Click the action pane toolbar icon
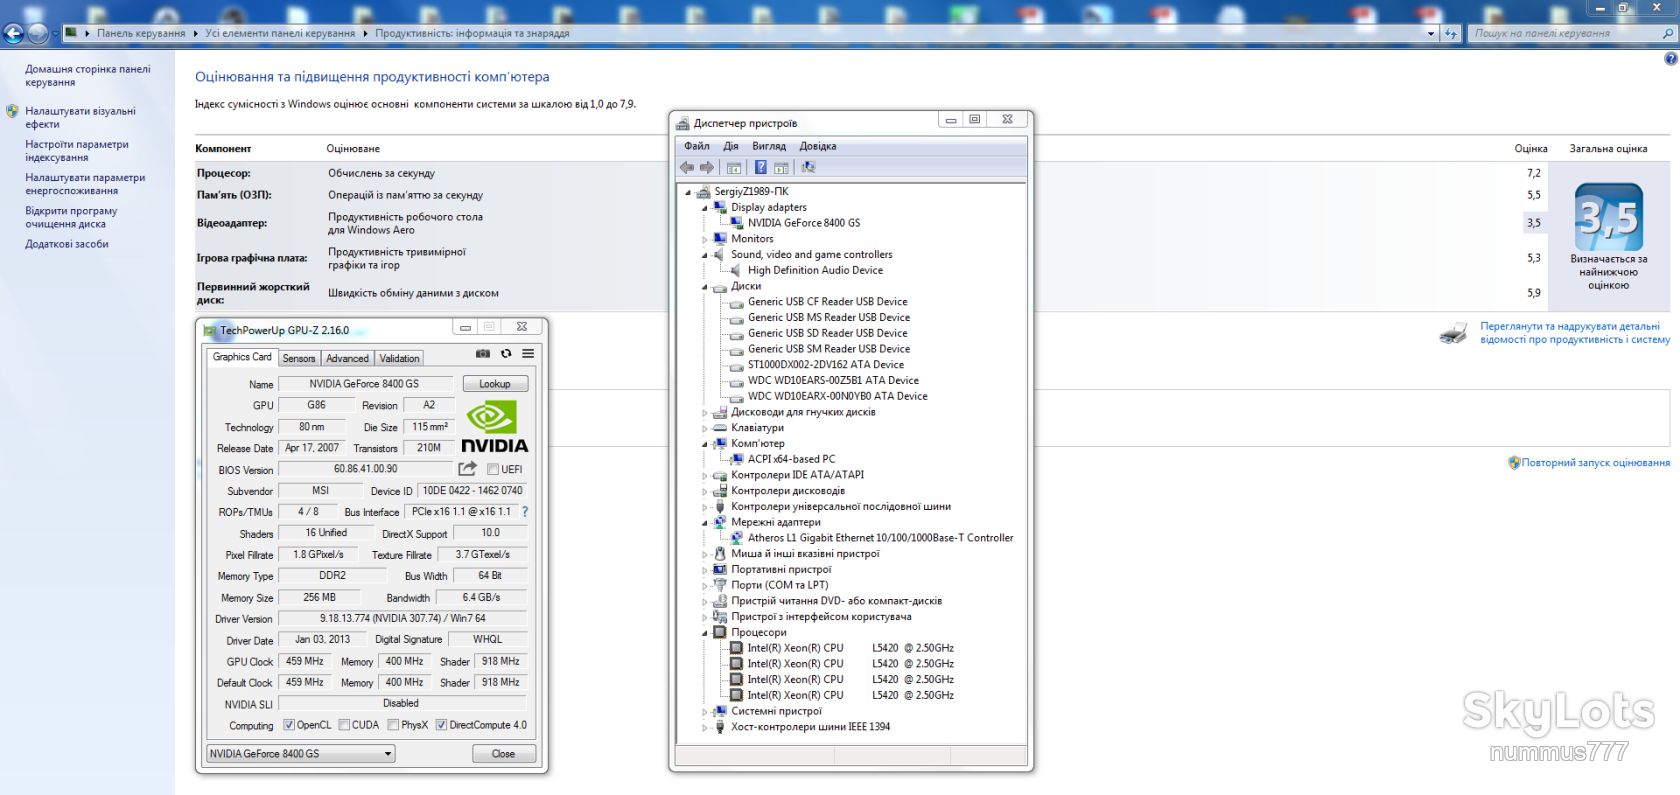This screenshot has height=795, width=1680. [x=781, y=167]
